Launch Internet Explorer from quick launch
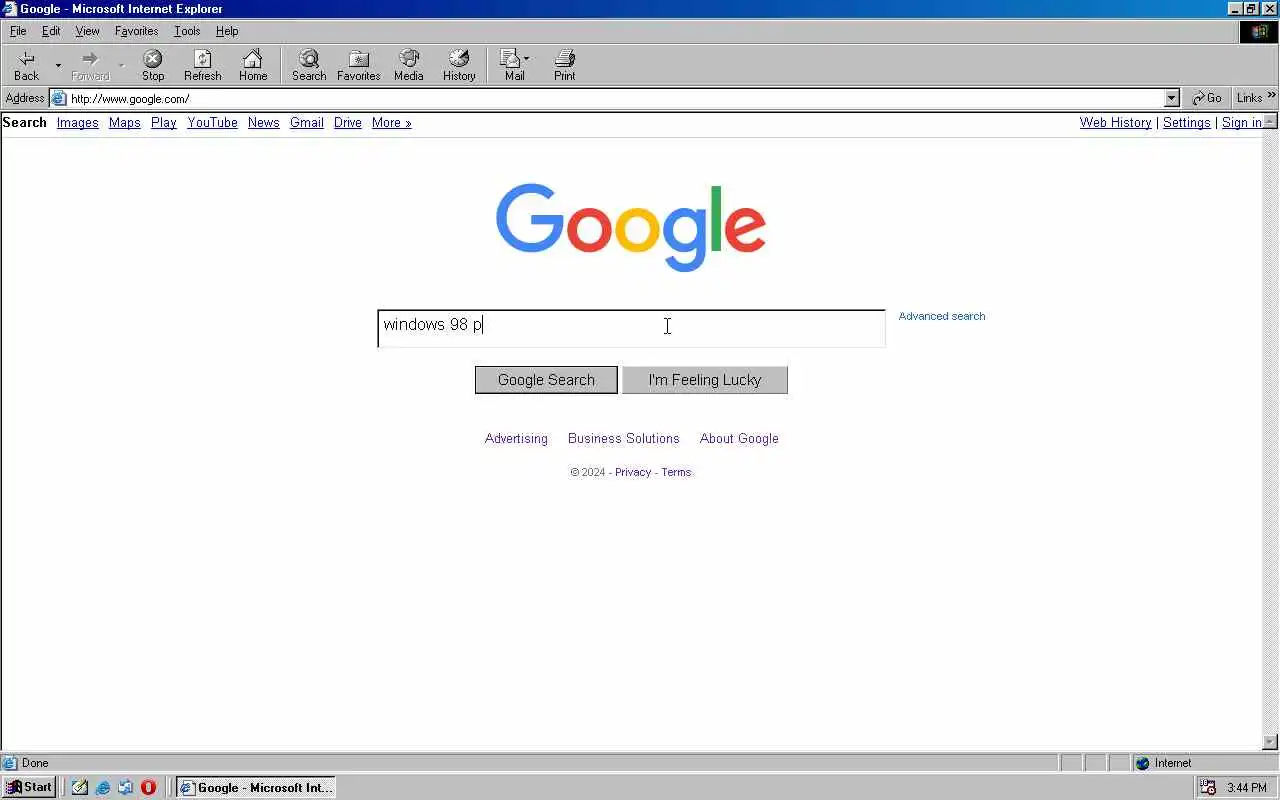 point(103,787)
